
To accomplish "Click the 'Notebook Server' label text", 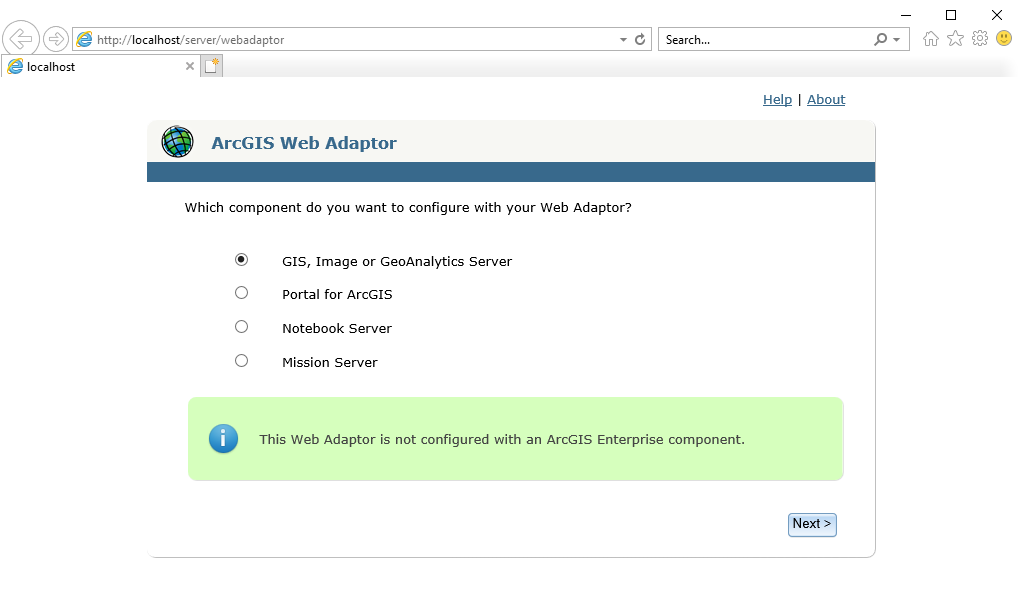I will pyautogui.click(x=337, y=328).
